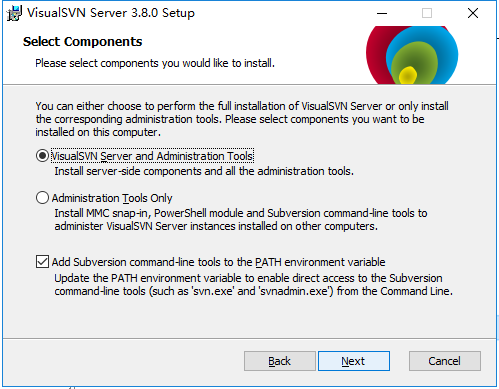Click the 'Administration Tools Only' label text
499x389 pixels.
coord(112,198)
